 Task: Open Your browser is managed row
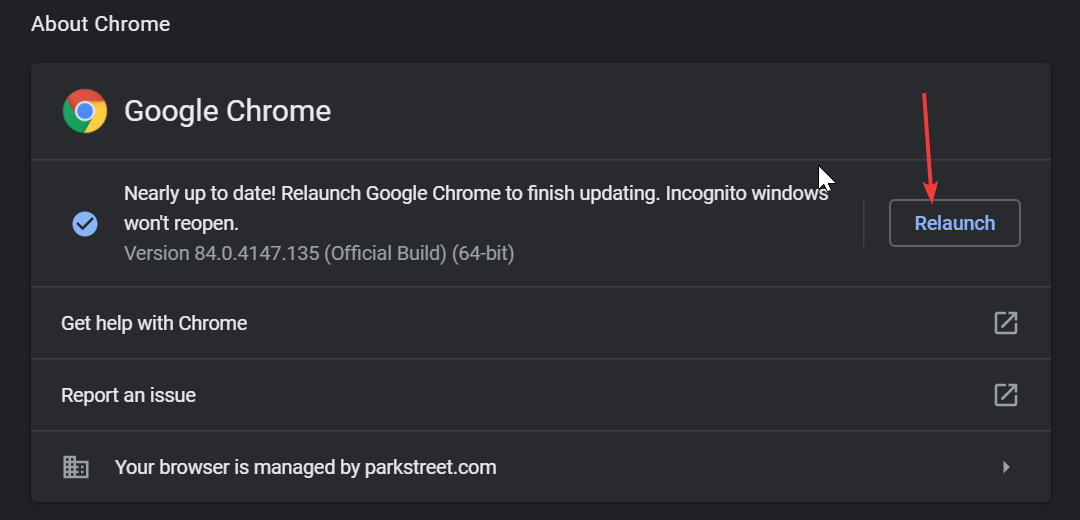(x=541, y=467)
